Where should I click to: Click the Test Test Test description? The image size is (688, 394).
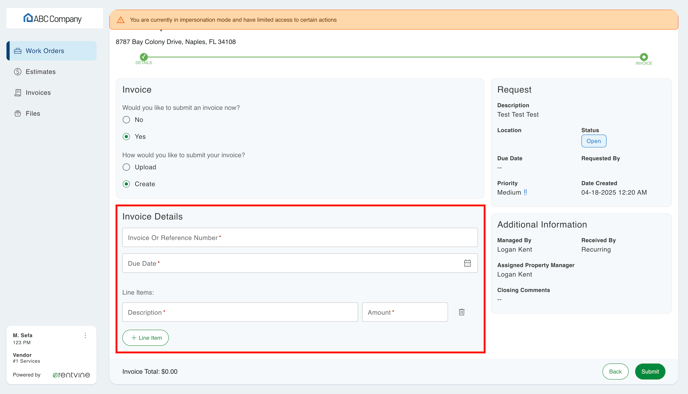coord(518,114)
